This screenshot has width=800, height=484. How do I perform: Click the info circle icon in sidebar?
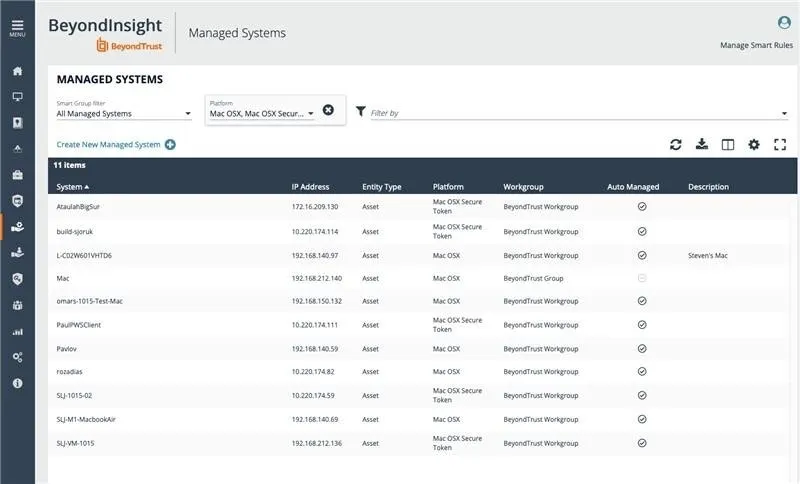pos(17,383)
